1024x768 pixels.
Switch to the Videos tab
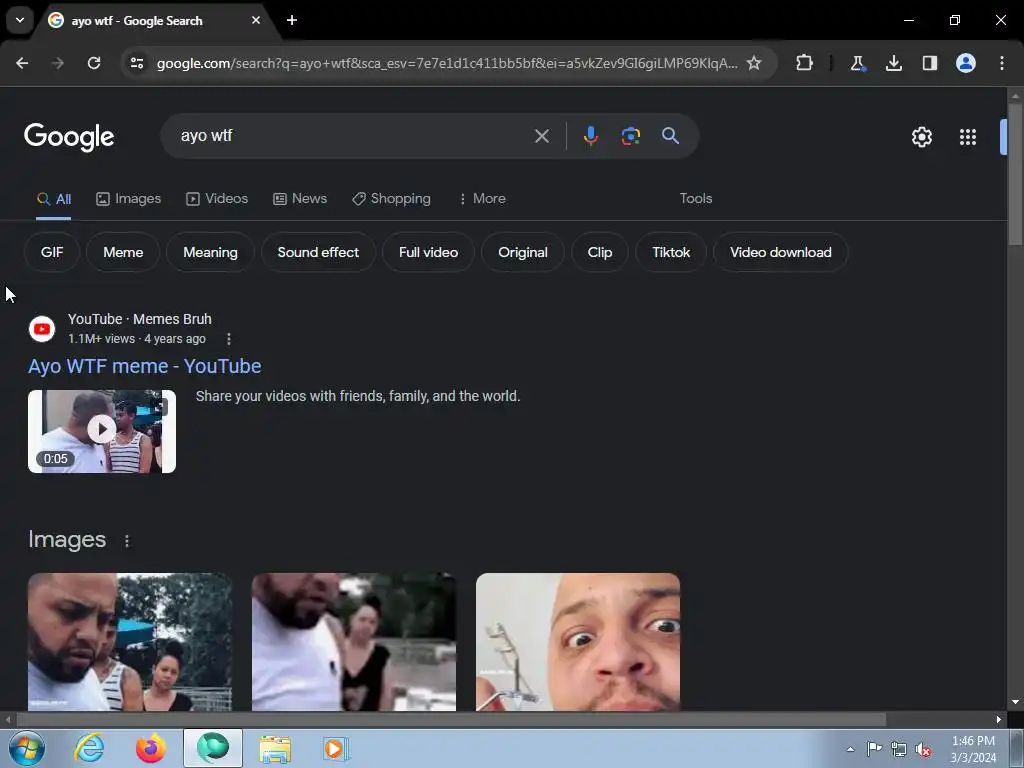217,199
